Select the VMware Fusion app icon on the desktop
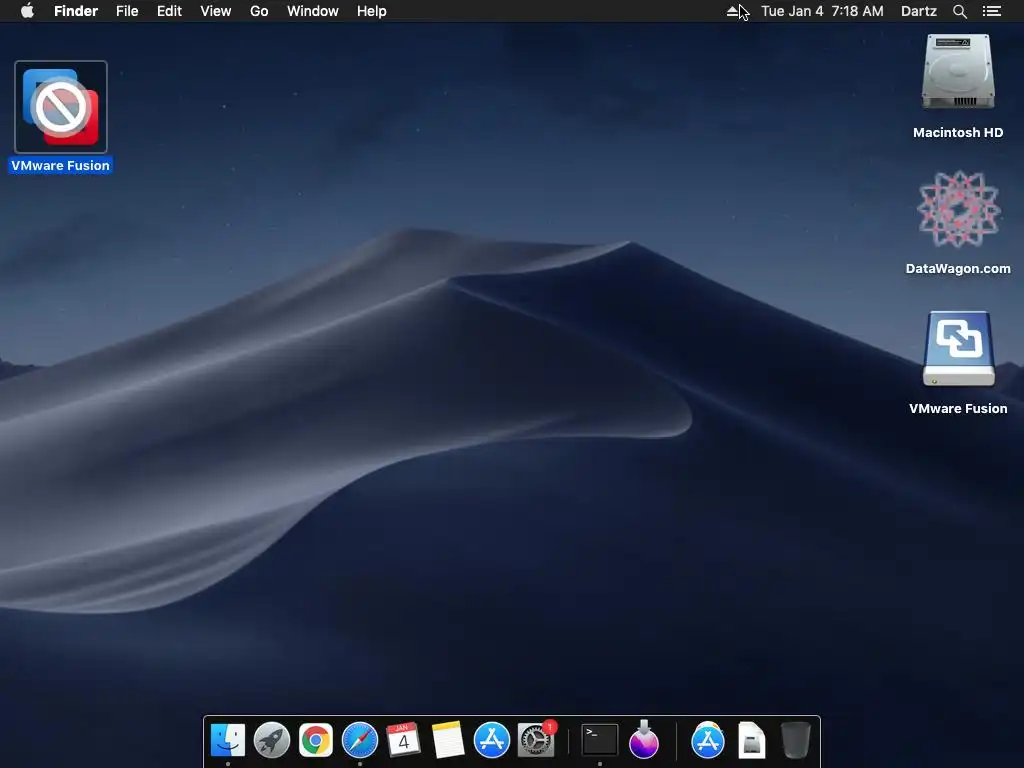The height and width of the screenshot is (768, 1024). (x=61, y=107)
